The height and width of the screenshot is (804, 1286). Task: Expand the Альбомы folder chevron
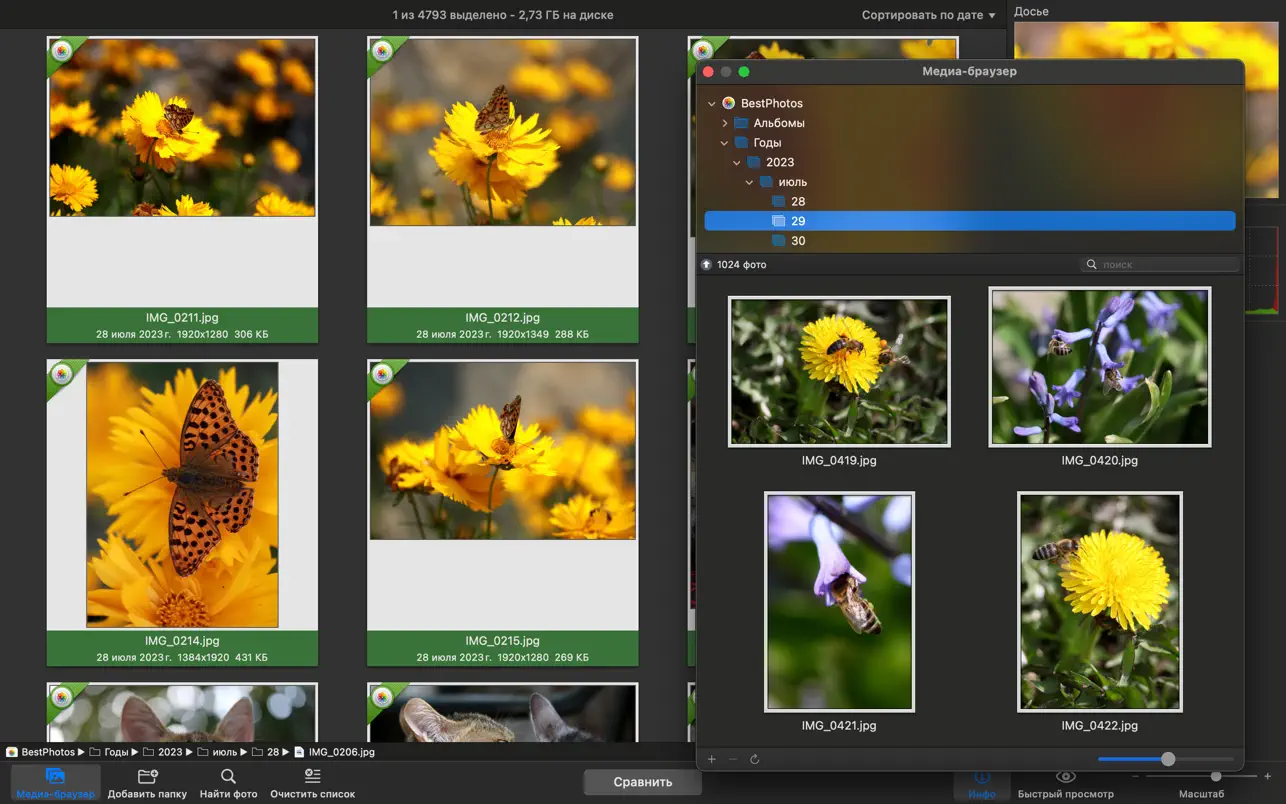tap(725, 123)
